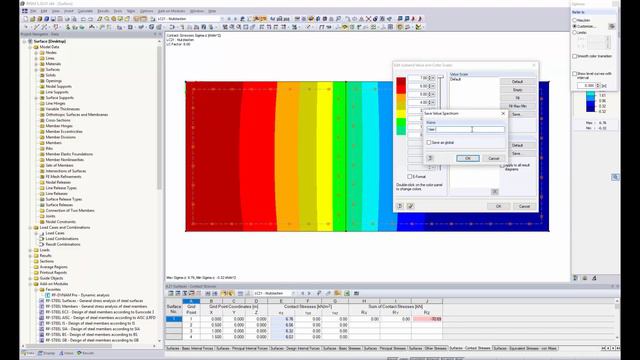This screenshot has width=640, height=360.
Task: Click the Open file icon in the toolbar
Action: 33,19
